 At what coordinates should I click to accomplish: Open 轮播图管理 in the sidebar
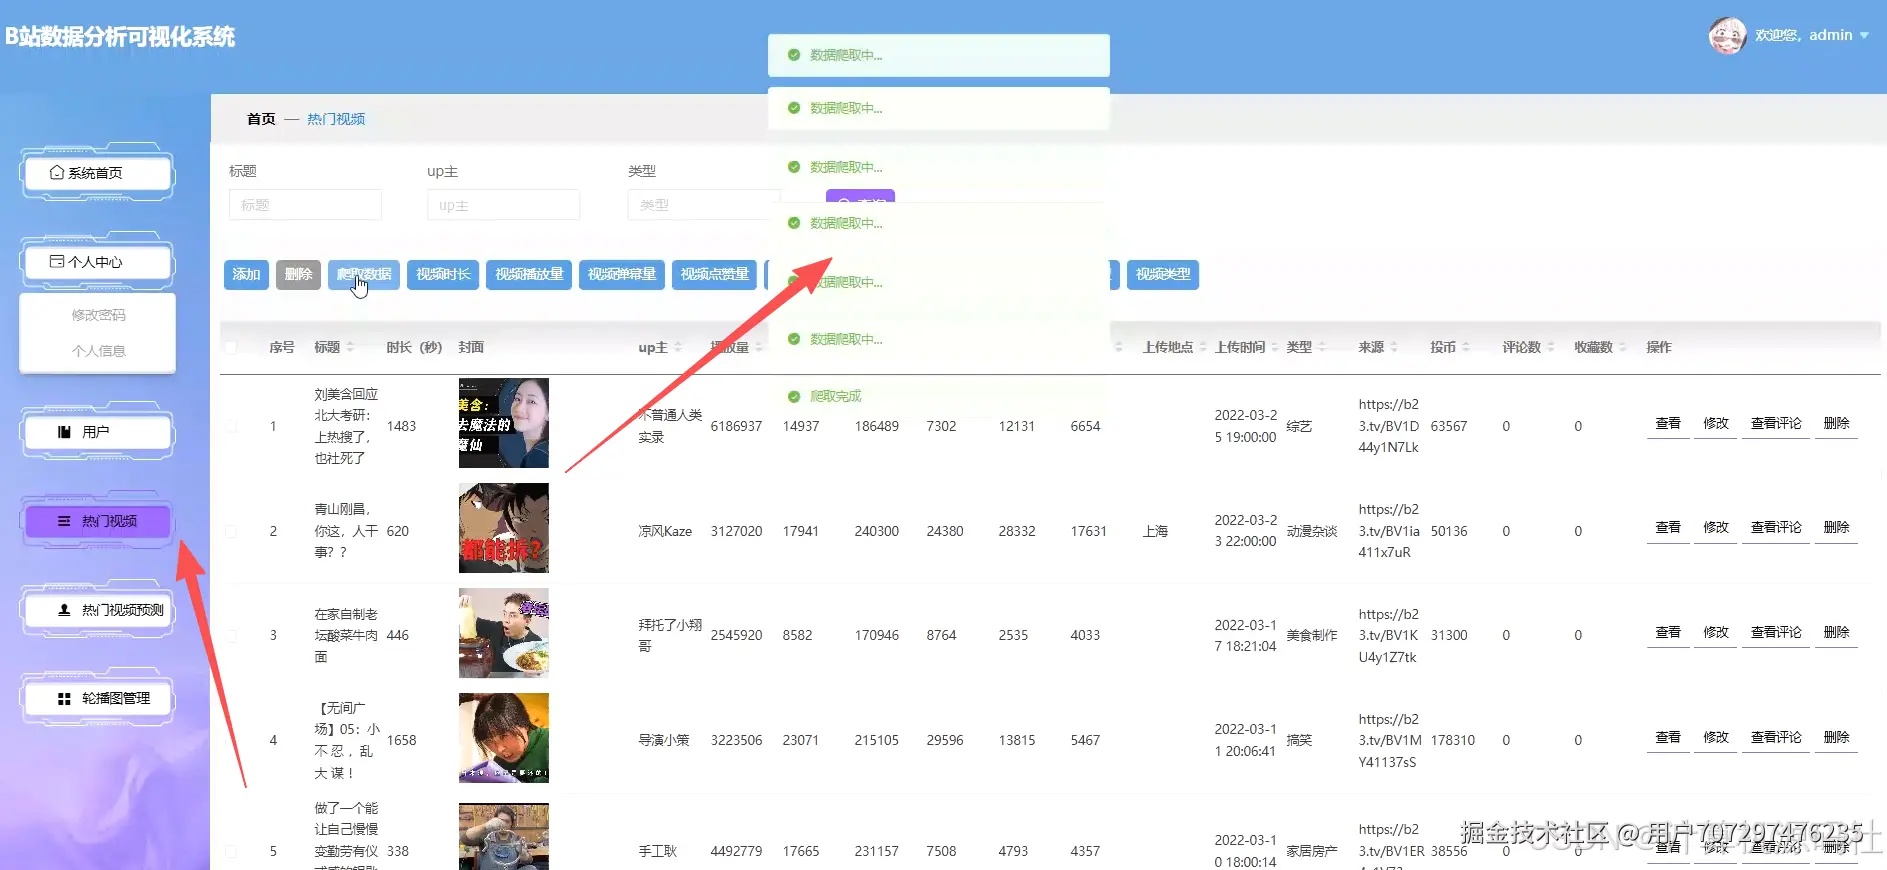98,699
